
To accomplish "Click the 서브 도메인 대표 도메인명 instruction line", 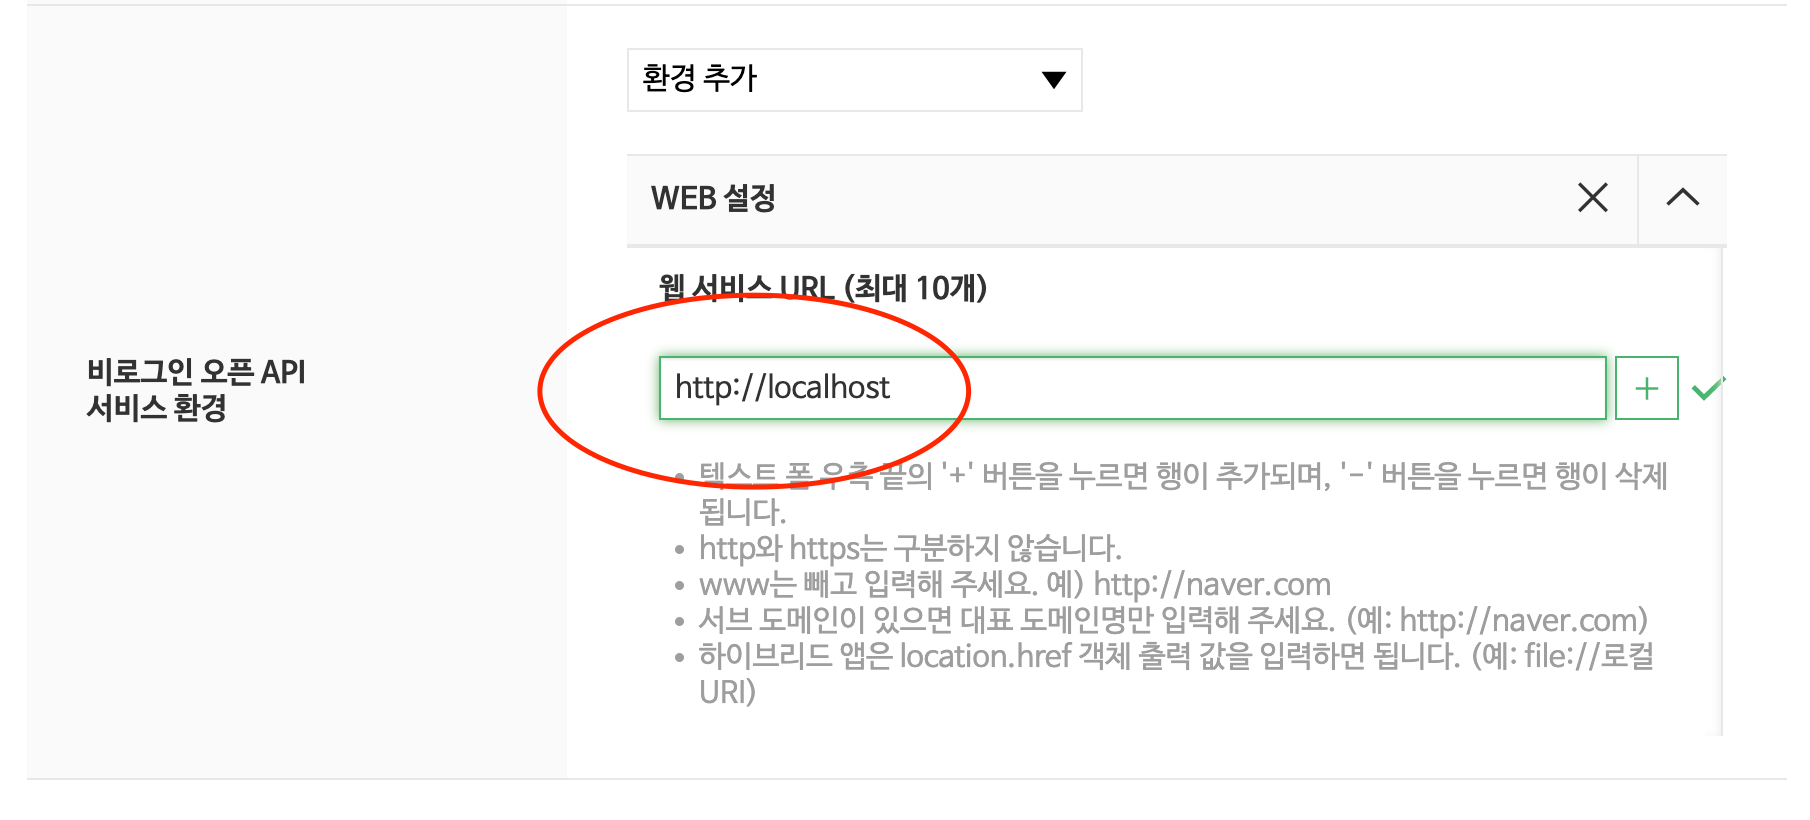I will click(1172, 620).
